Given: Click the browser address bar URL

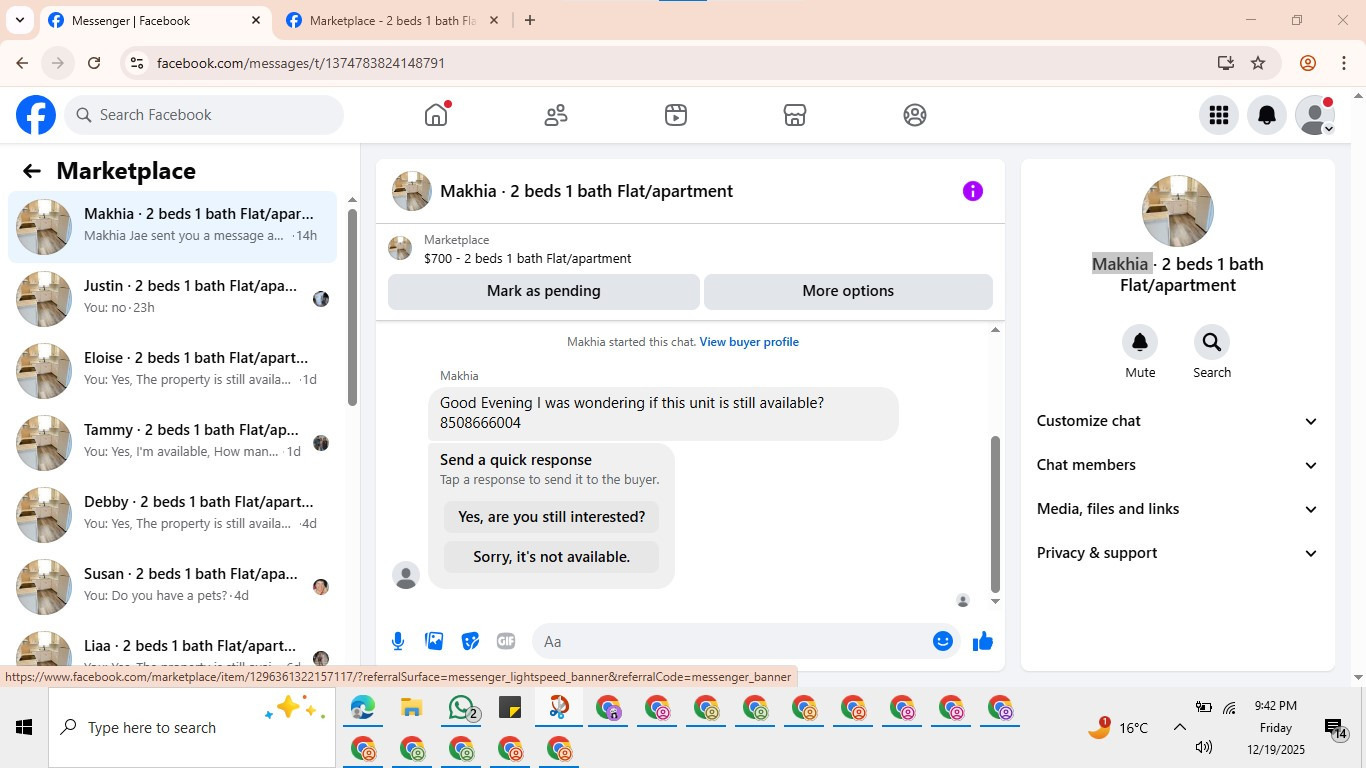Looking at the screenshot, I should (301, 63).
